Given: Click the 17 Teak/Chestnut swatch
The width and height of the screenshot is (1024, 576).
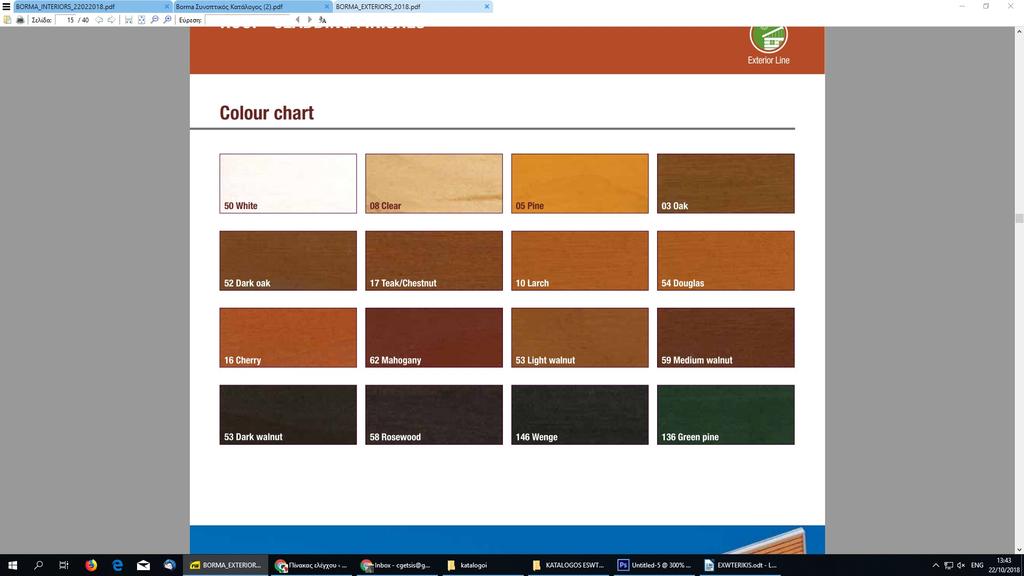Looking at the screenshot, I should [434, 261].
